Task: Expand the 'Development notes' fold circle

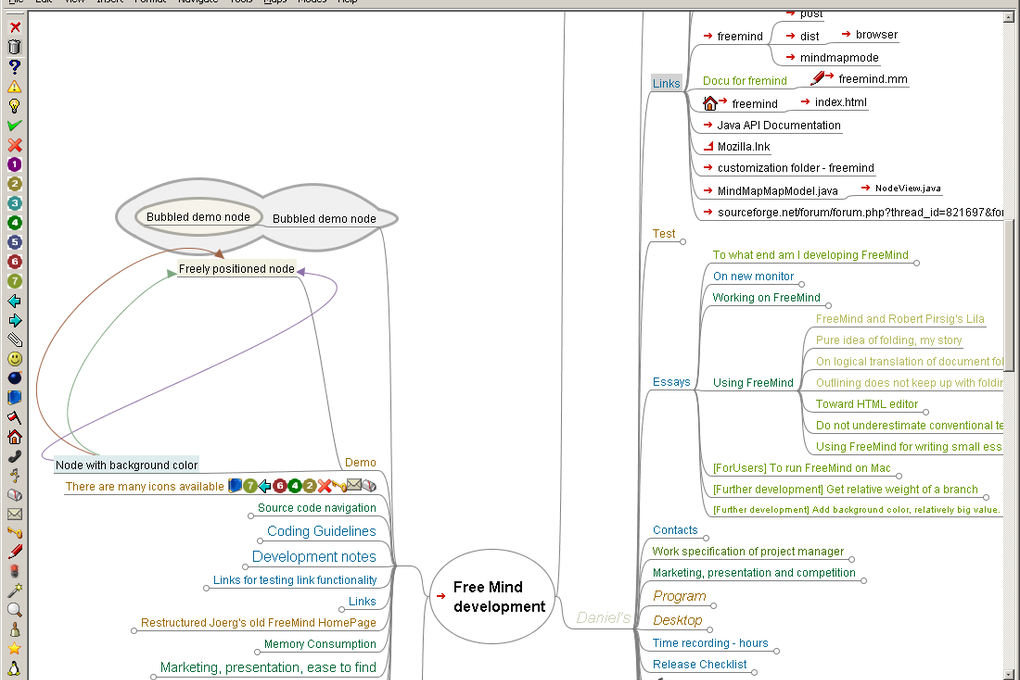Action: pyautogui.click(x=245, y=567)
